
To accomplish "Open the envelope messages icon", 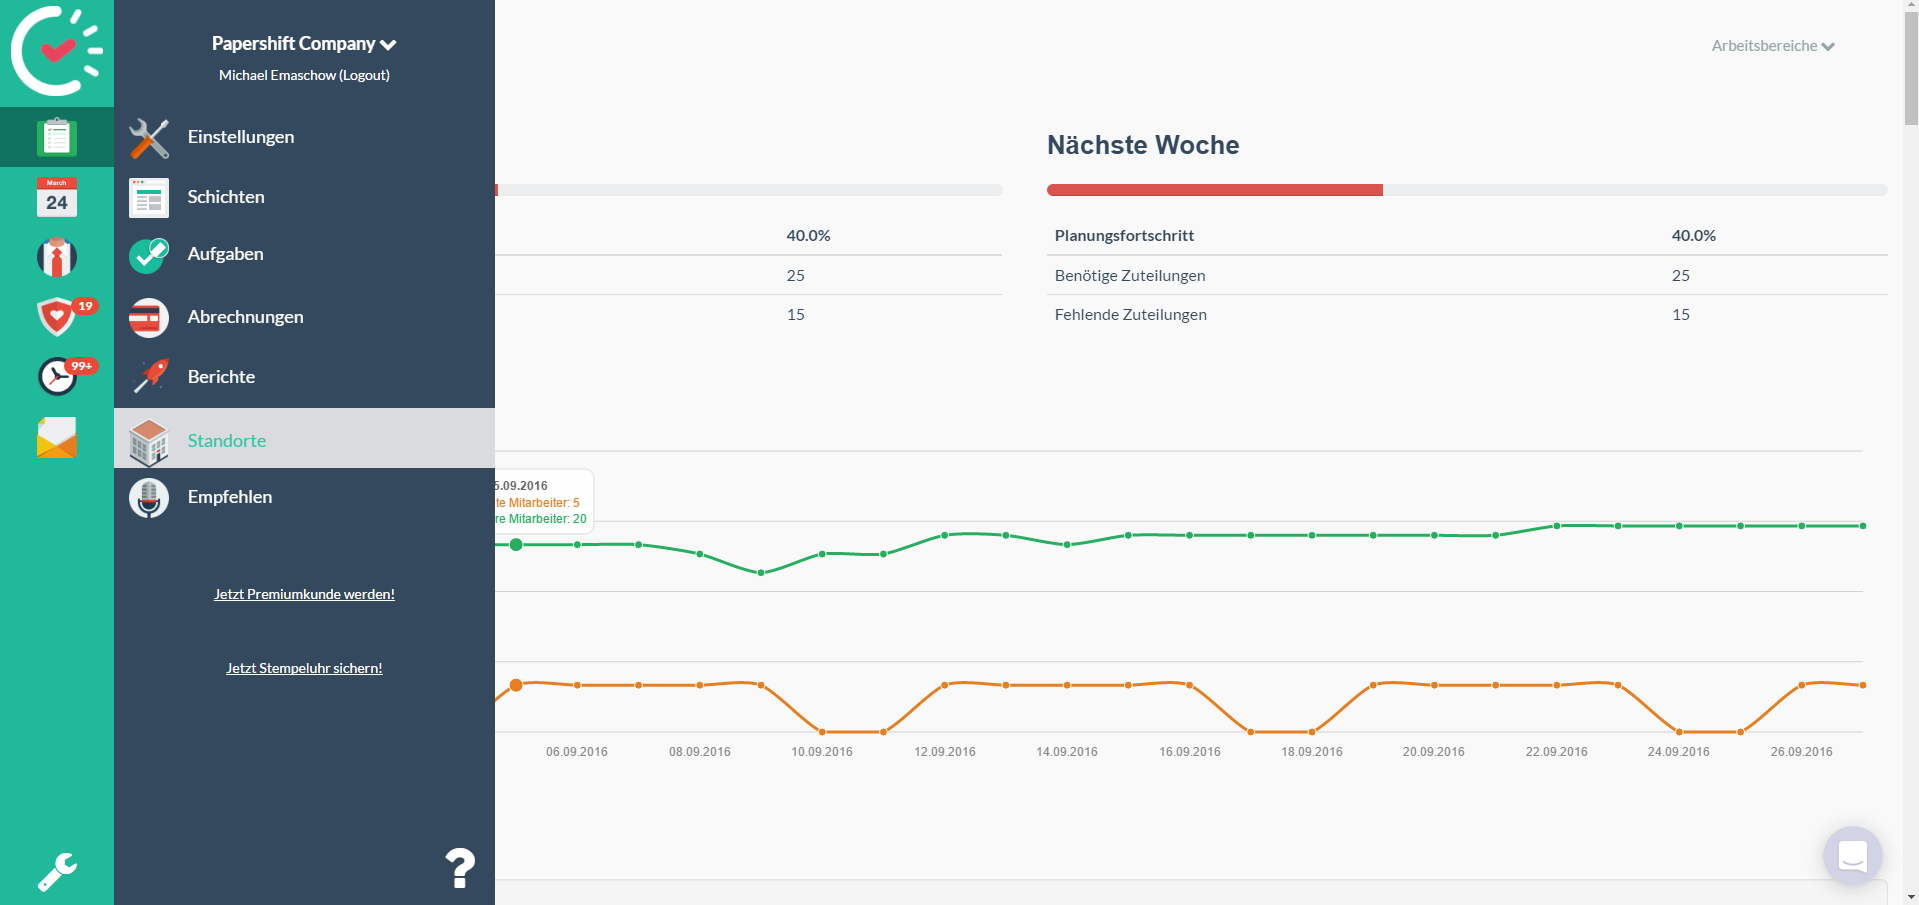I will click(57, 437).
